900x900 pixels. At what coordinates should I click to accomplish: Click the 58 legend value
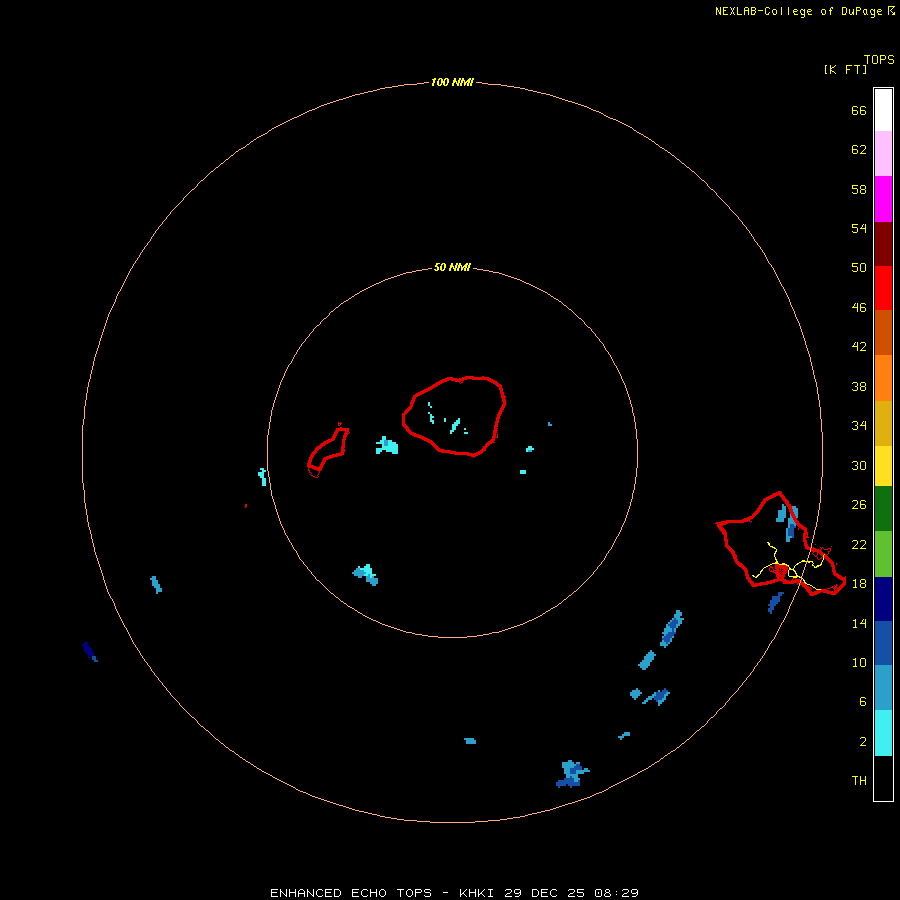[x=859, y=189]
